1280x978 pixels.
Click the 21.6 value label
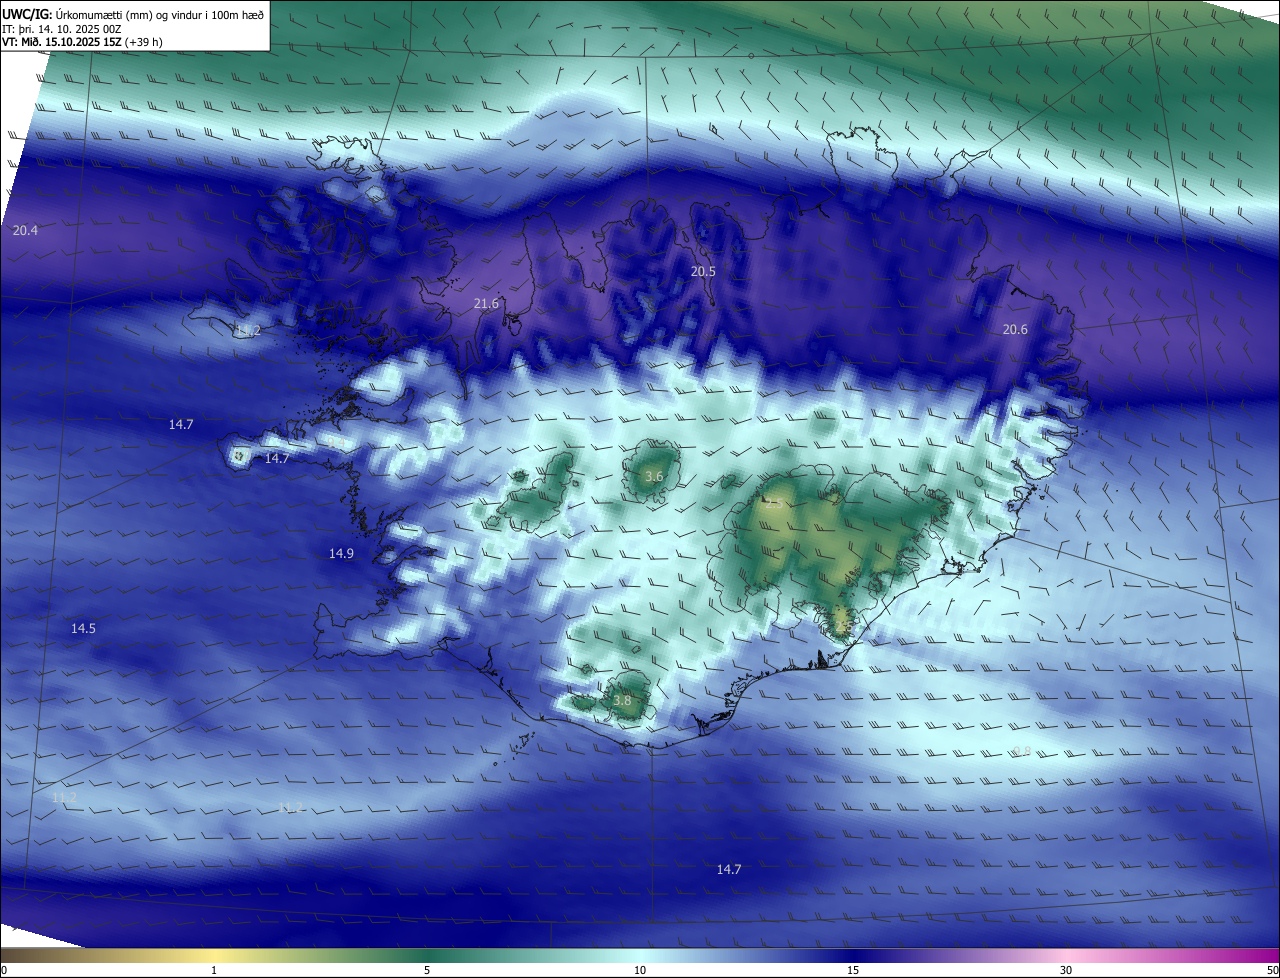coord(486,303)
